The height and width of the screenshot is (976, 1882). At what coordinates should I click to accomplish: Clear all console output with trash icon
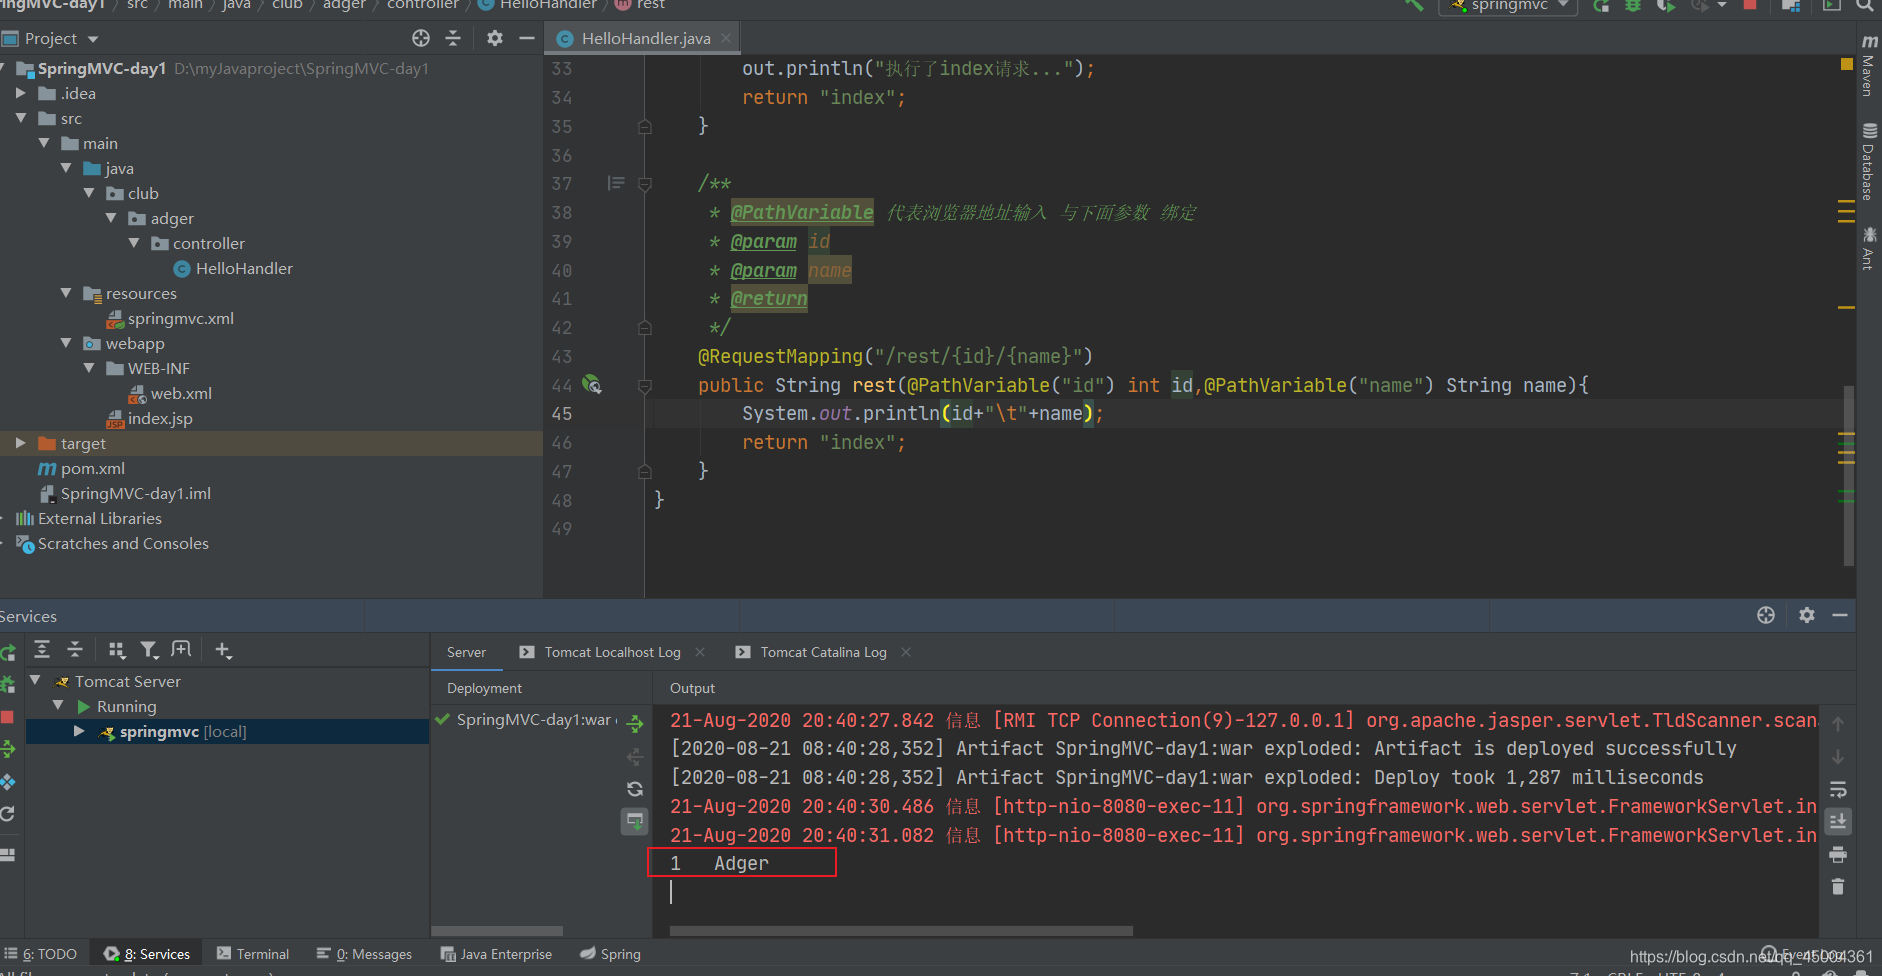(x=1838, y=887)
